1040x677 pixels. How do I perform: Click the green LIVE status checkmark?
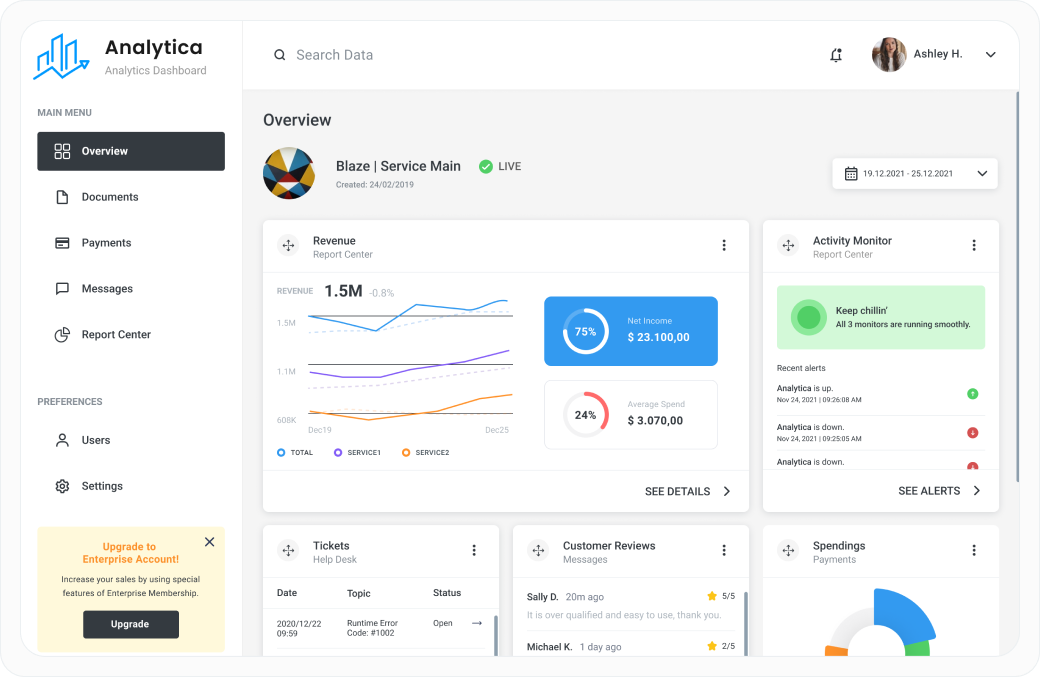[486, 166]
